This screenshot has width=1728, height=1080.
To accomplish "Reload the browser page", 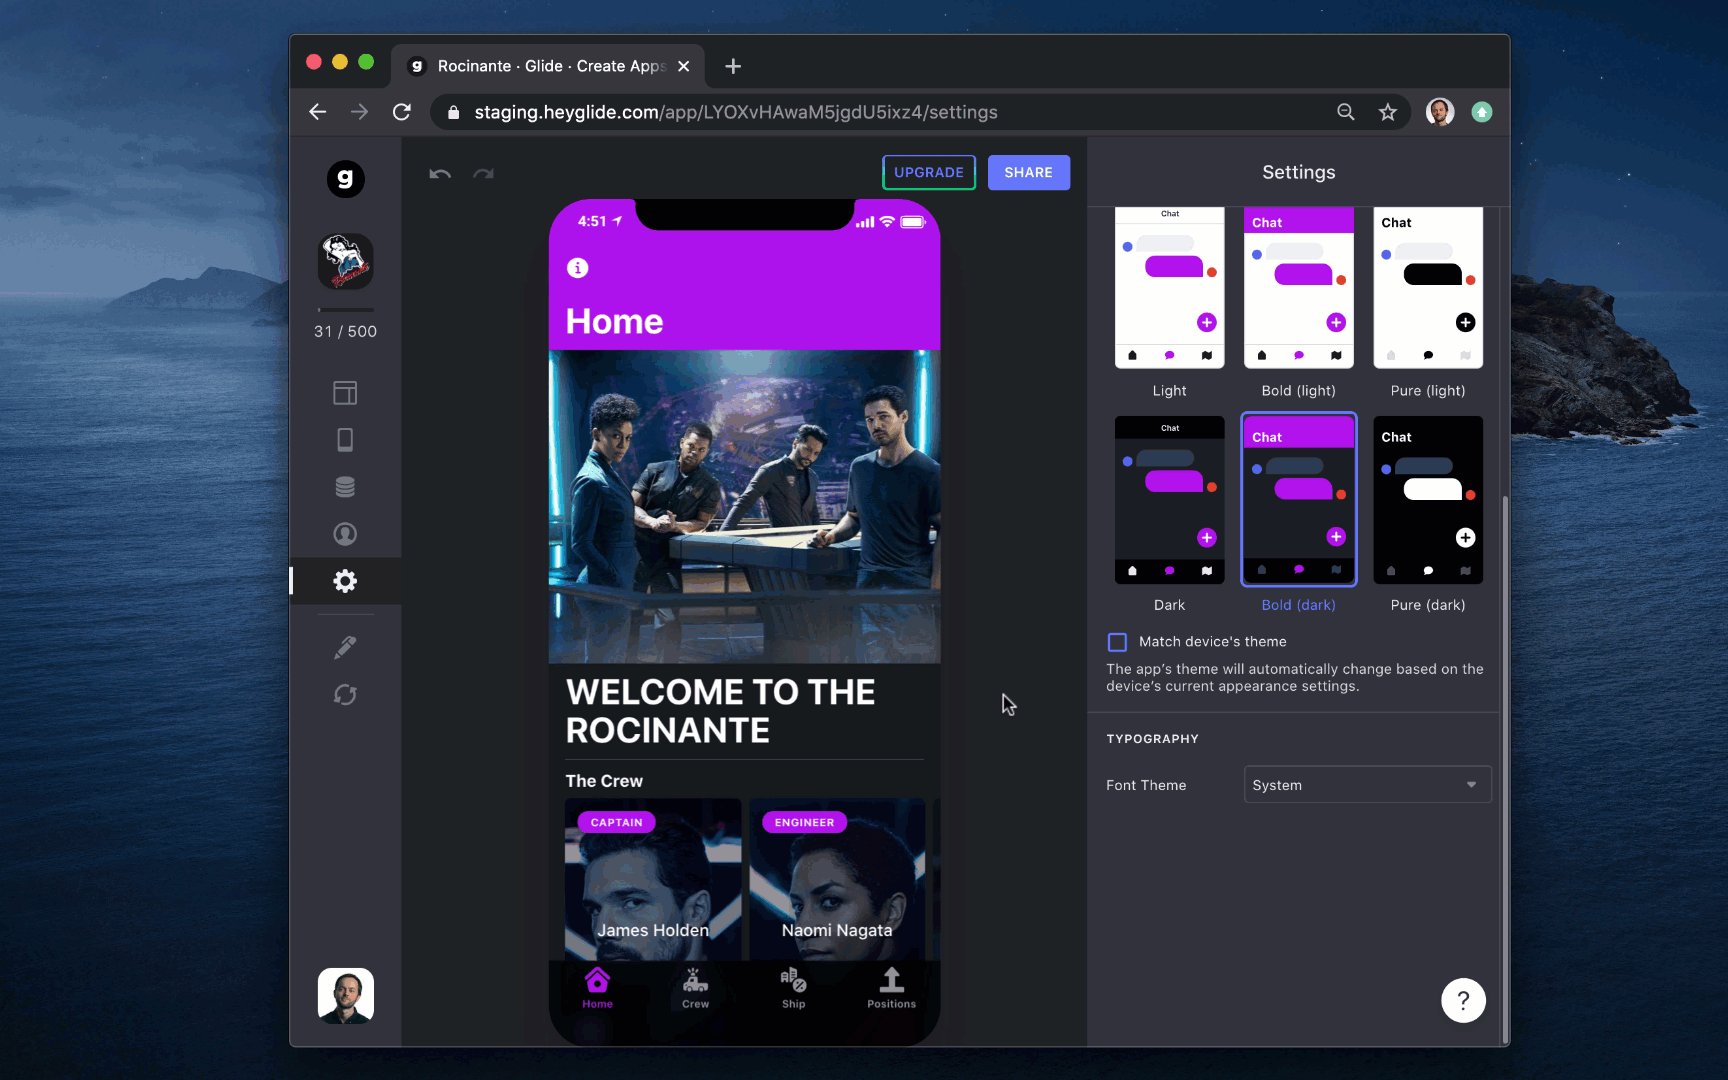I will coord(401,112).
